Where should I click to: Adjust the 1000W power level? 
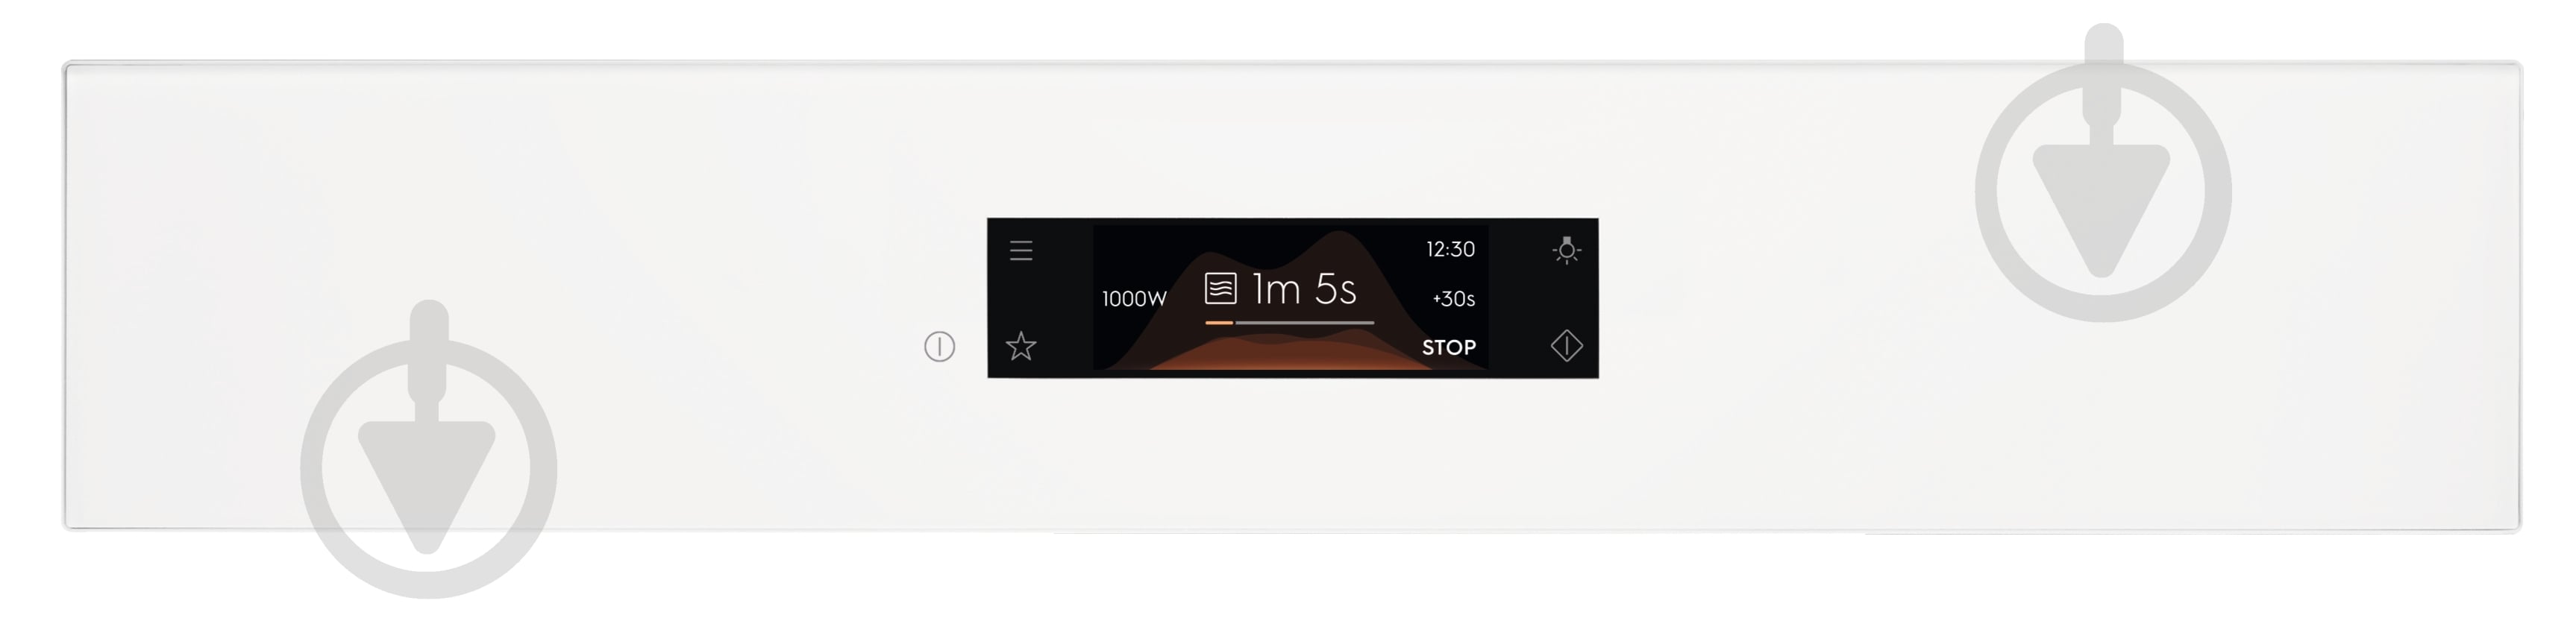pyautogui.click(x=1134, y=298)
